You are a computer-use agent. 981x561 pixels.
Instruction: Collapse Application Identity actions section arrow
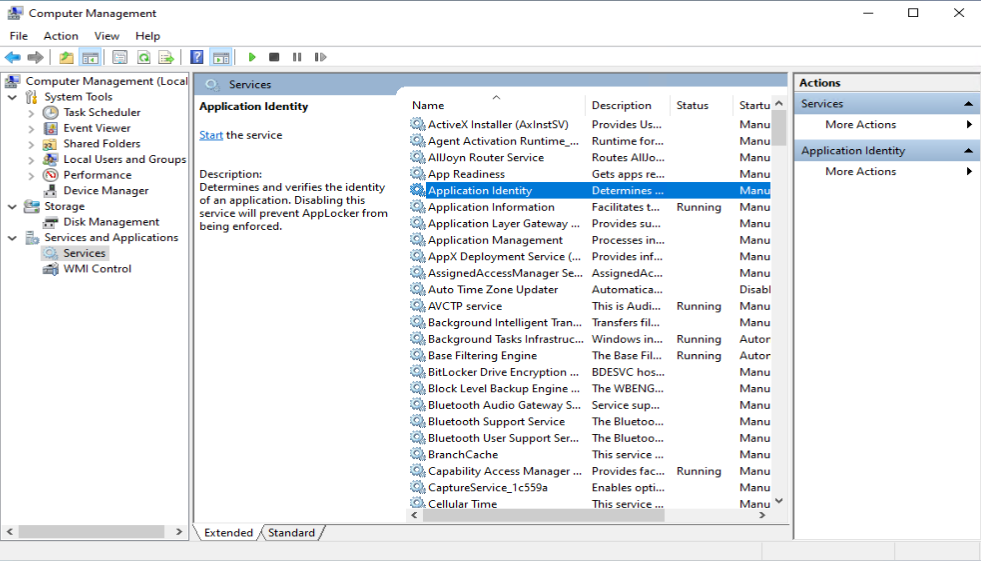968,151
